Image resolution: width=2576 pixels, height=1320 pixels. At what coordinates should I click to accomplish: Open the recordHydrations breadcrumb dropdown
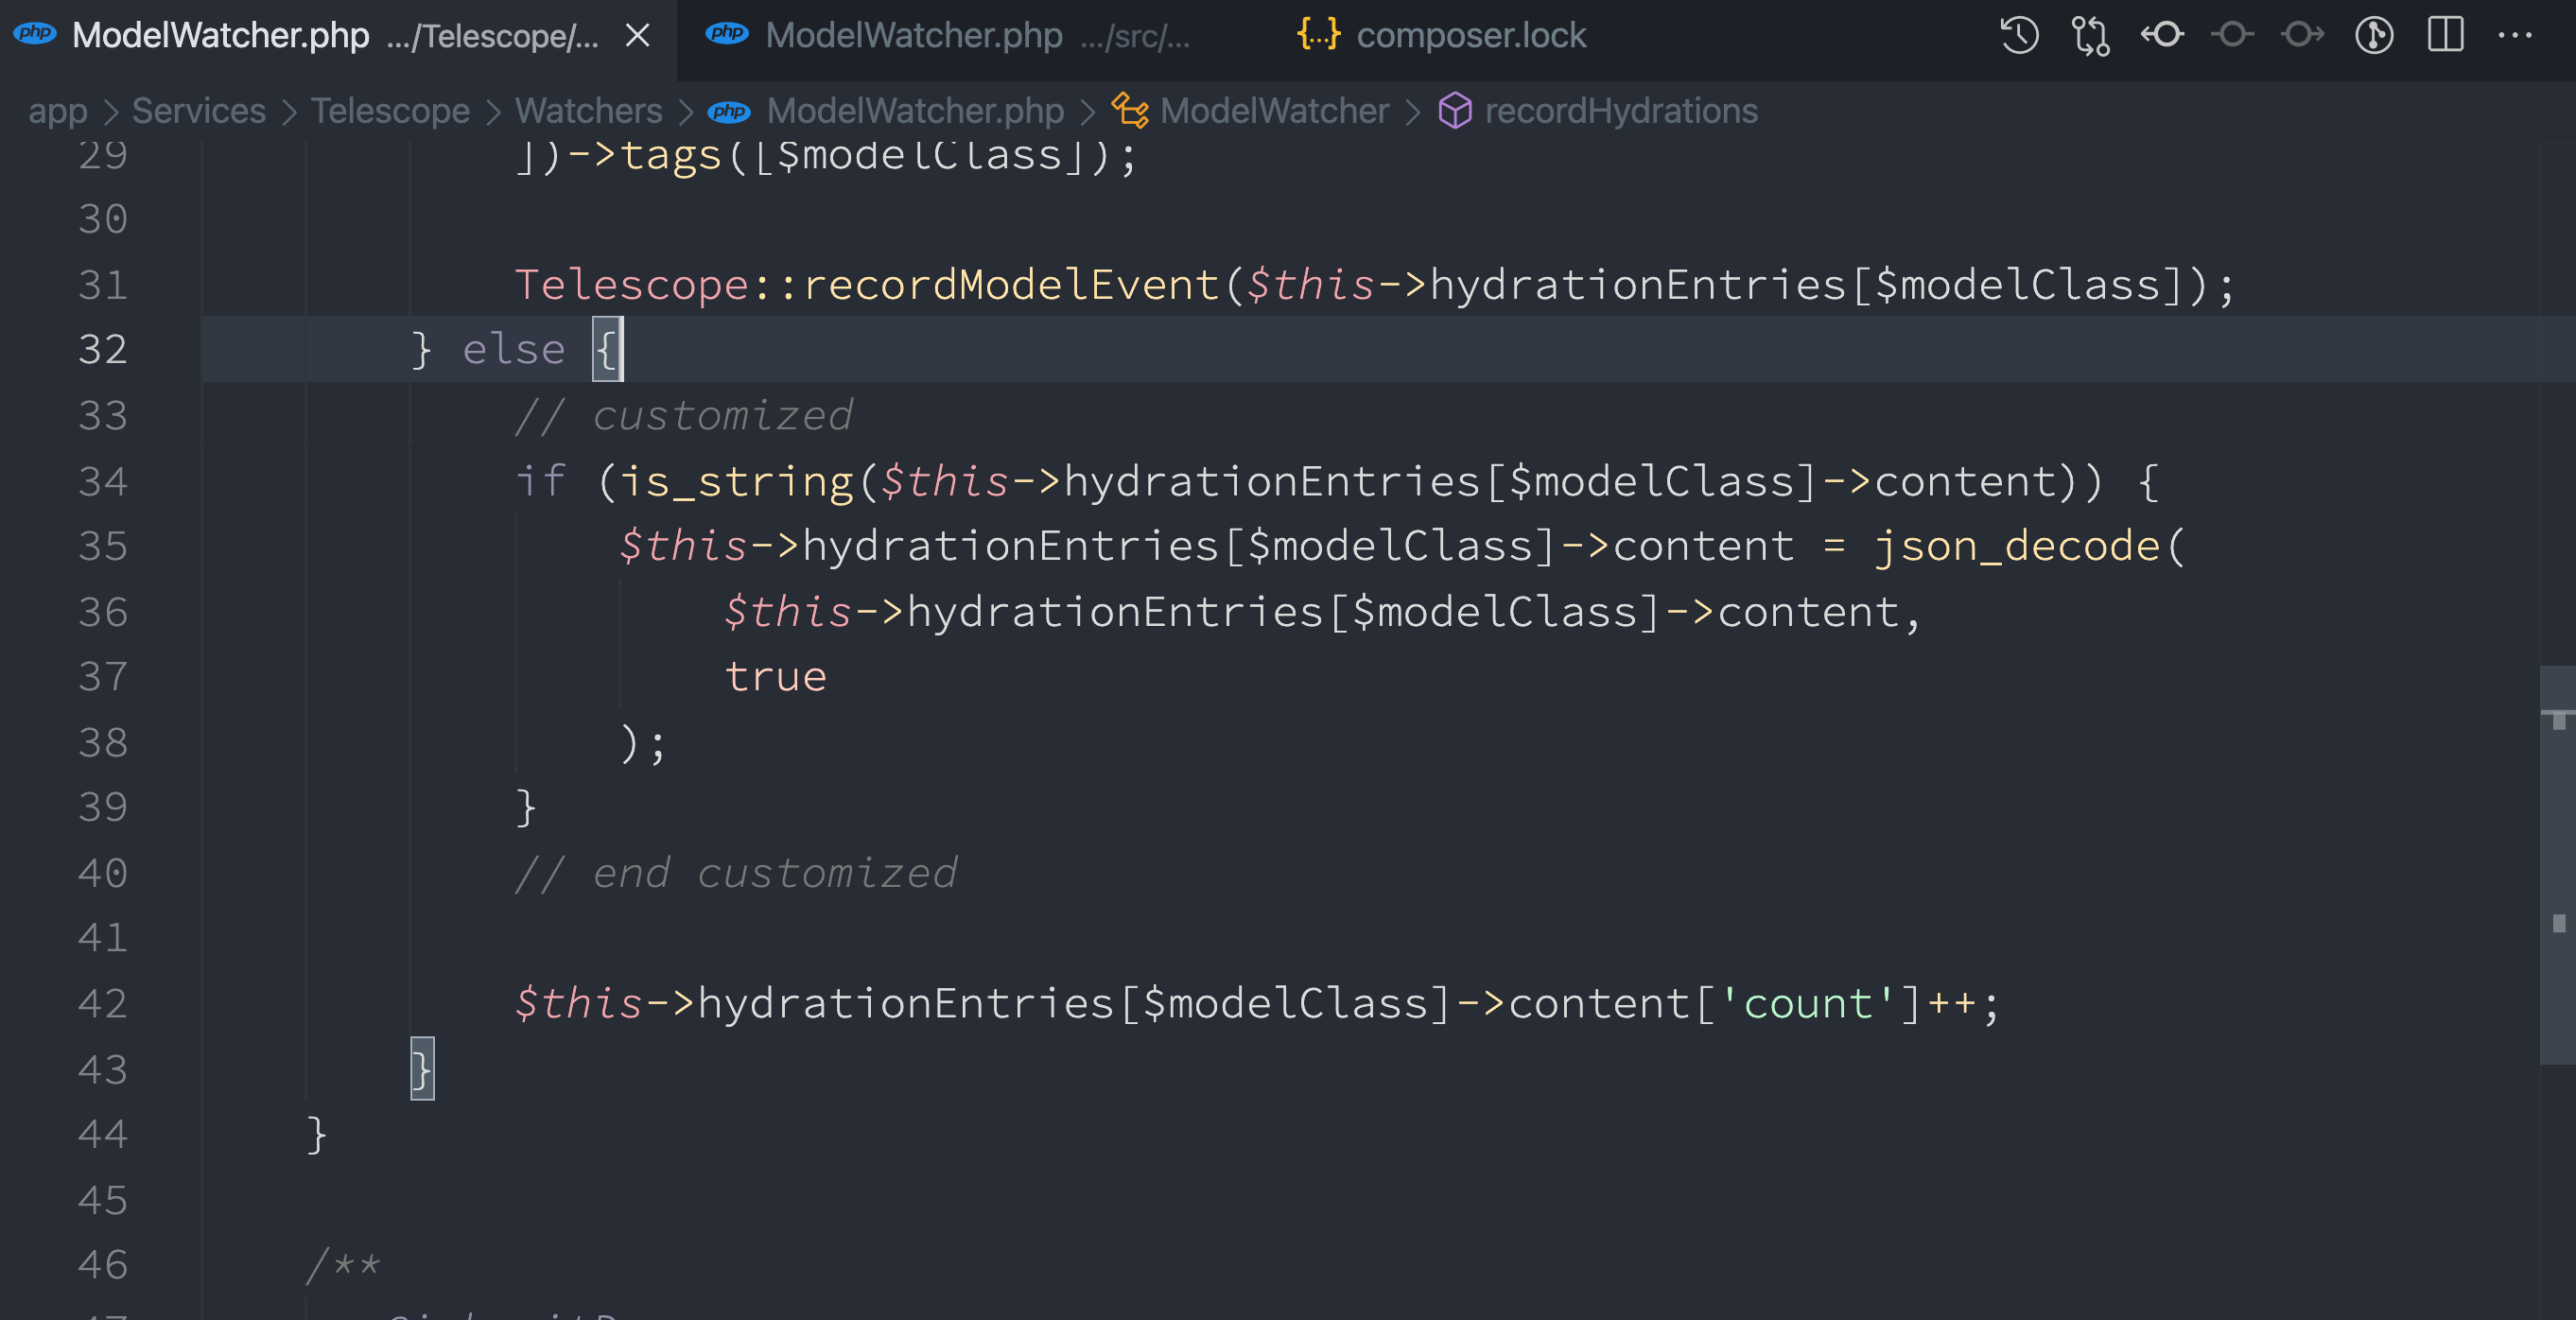click(1620, 111)
